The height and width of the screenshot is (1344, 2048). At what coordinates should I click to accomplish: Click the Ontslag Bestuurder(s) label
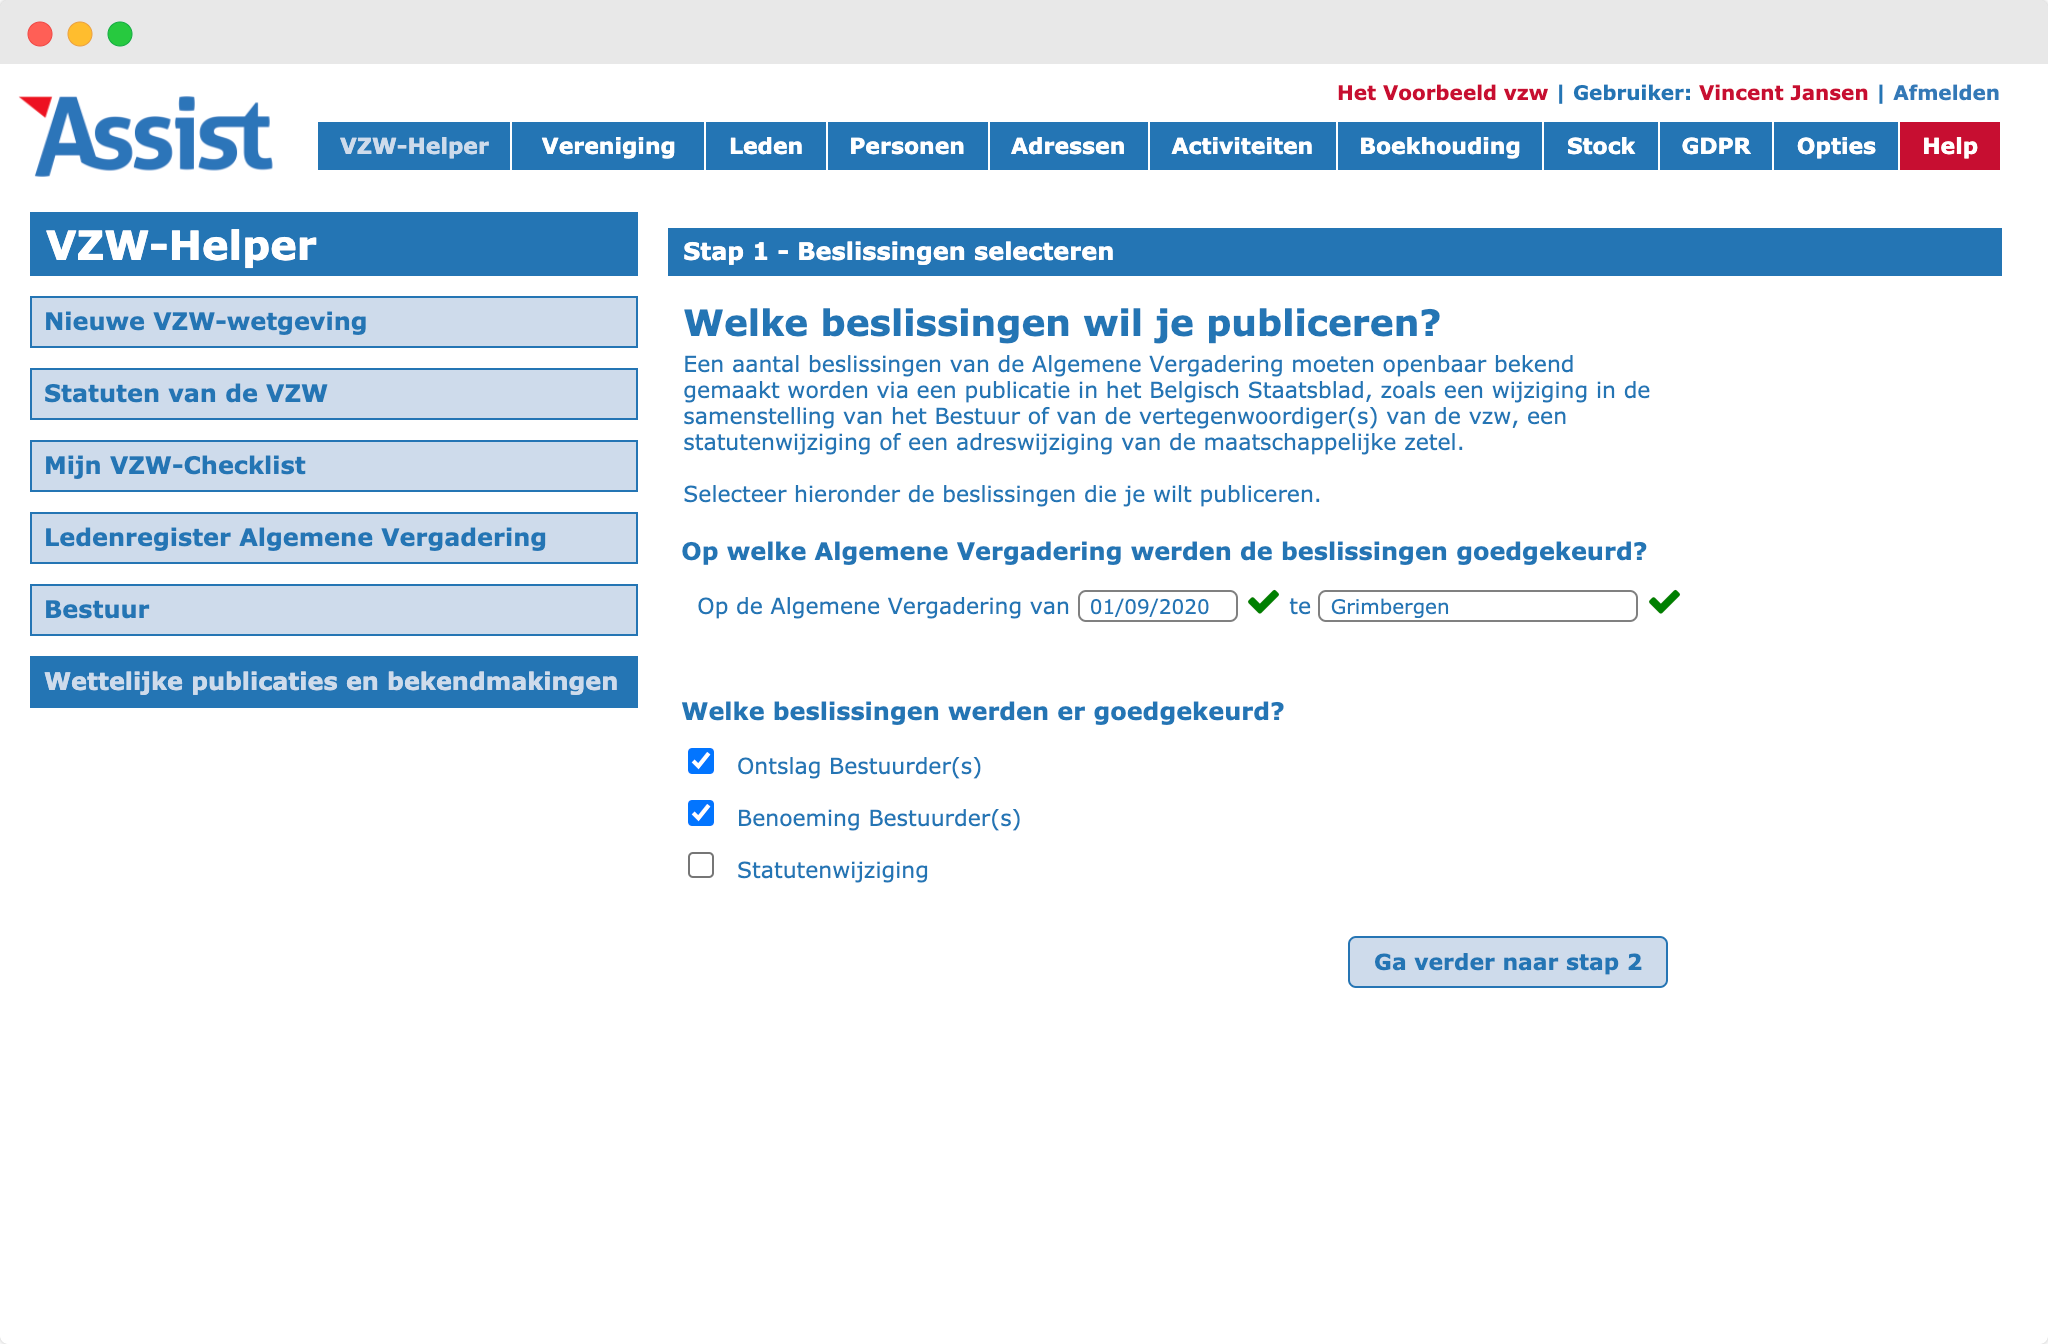pyautogui.click(x=859, y=766)
